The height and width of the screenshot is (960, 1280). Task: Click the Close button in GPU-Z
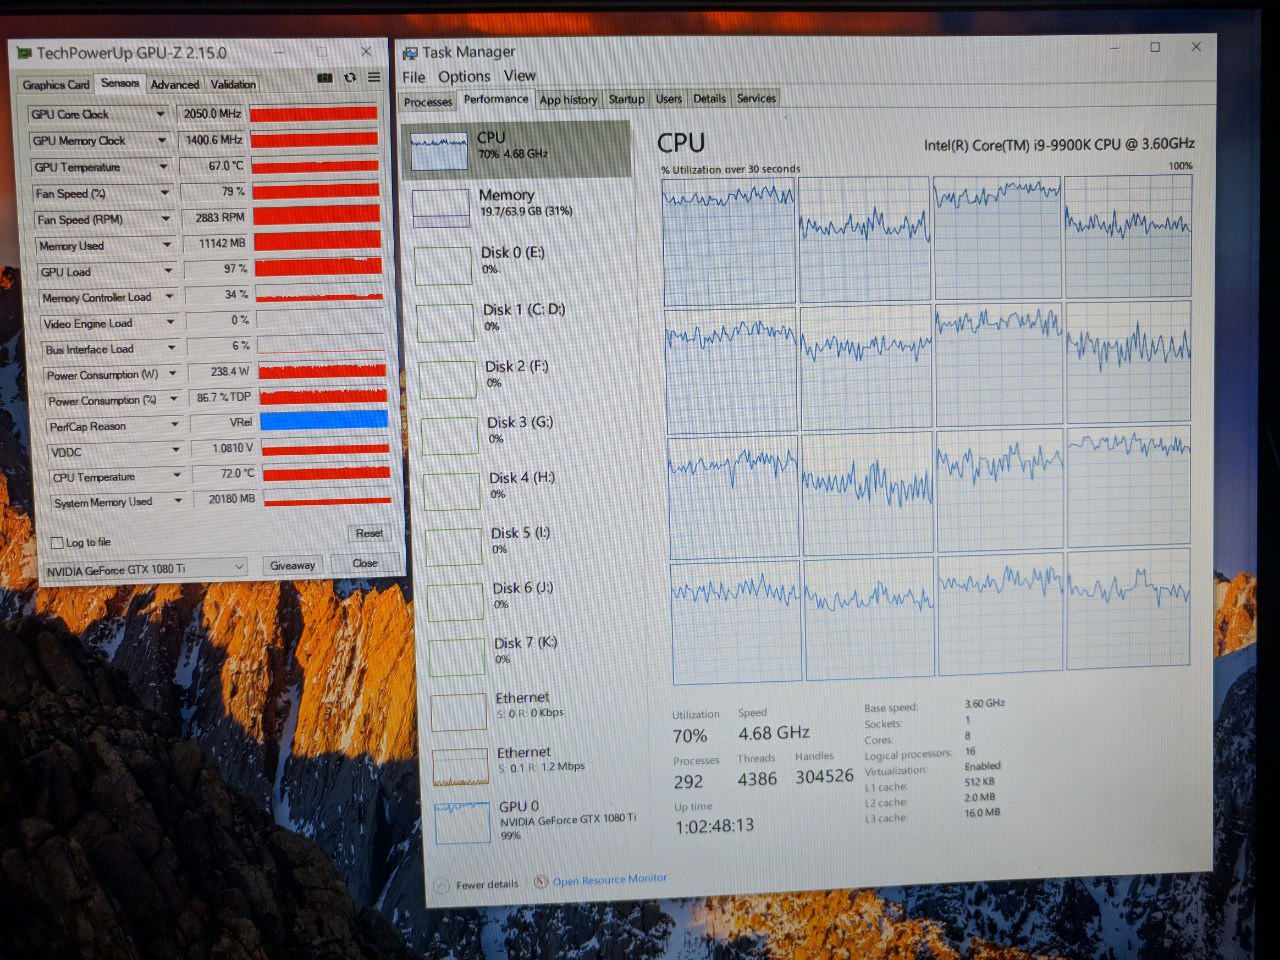[365, 563]
